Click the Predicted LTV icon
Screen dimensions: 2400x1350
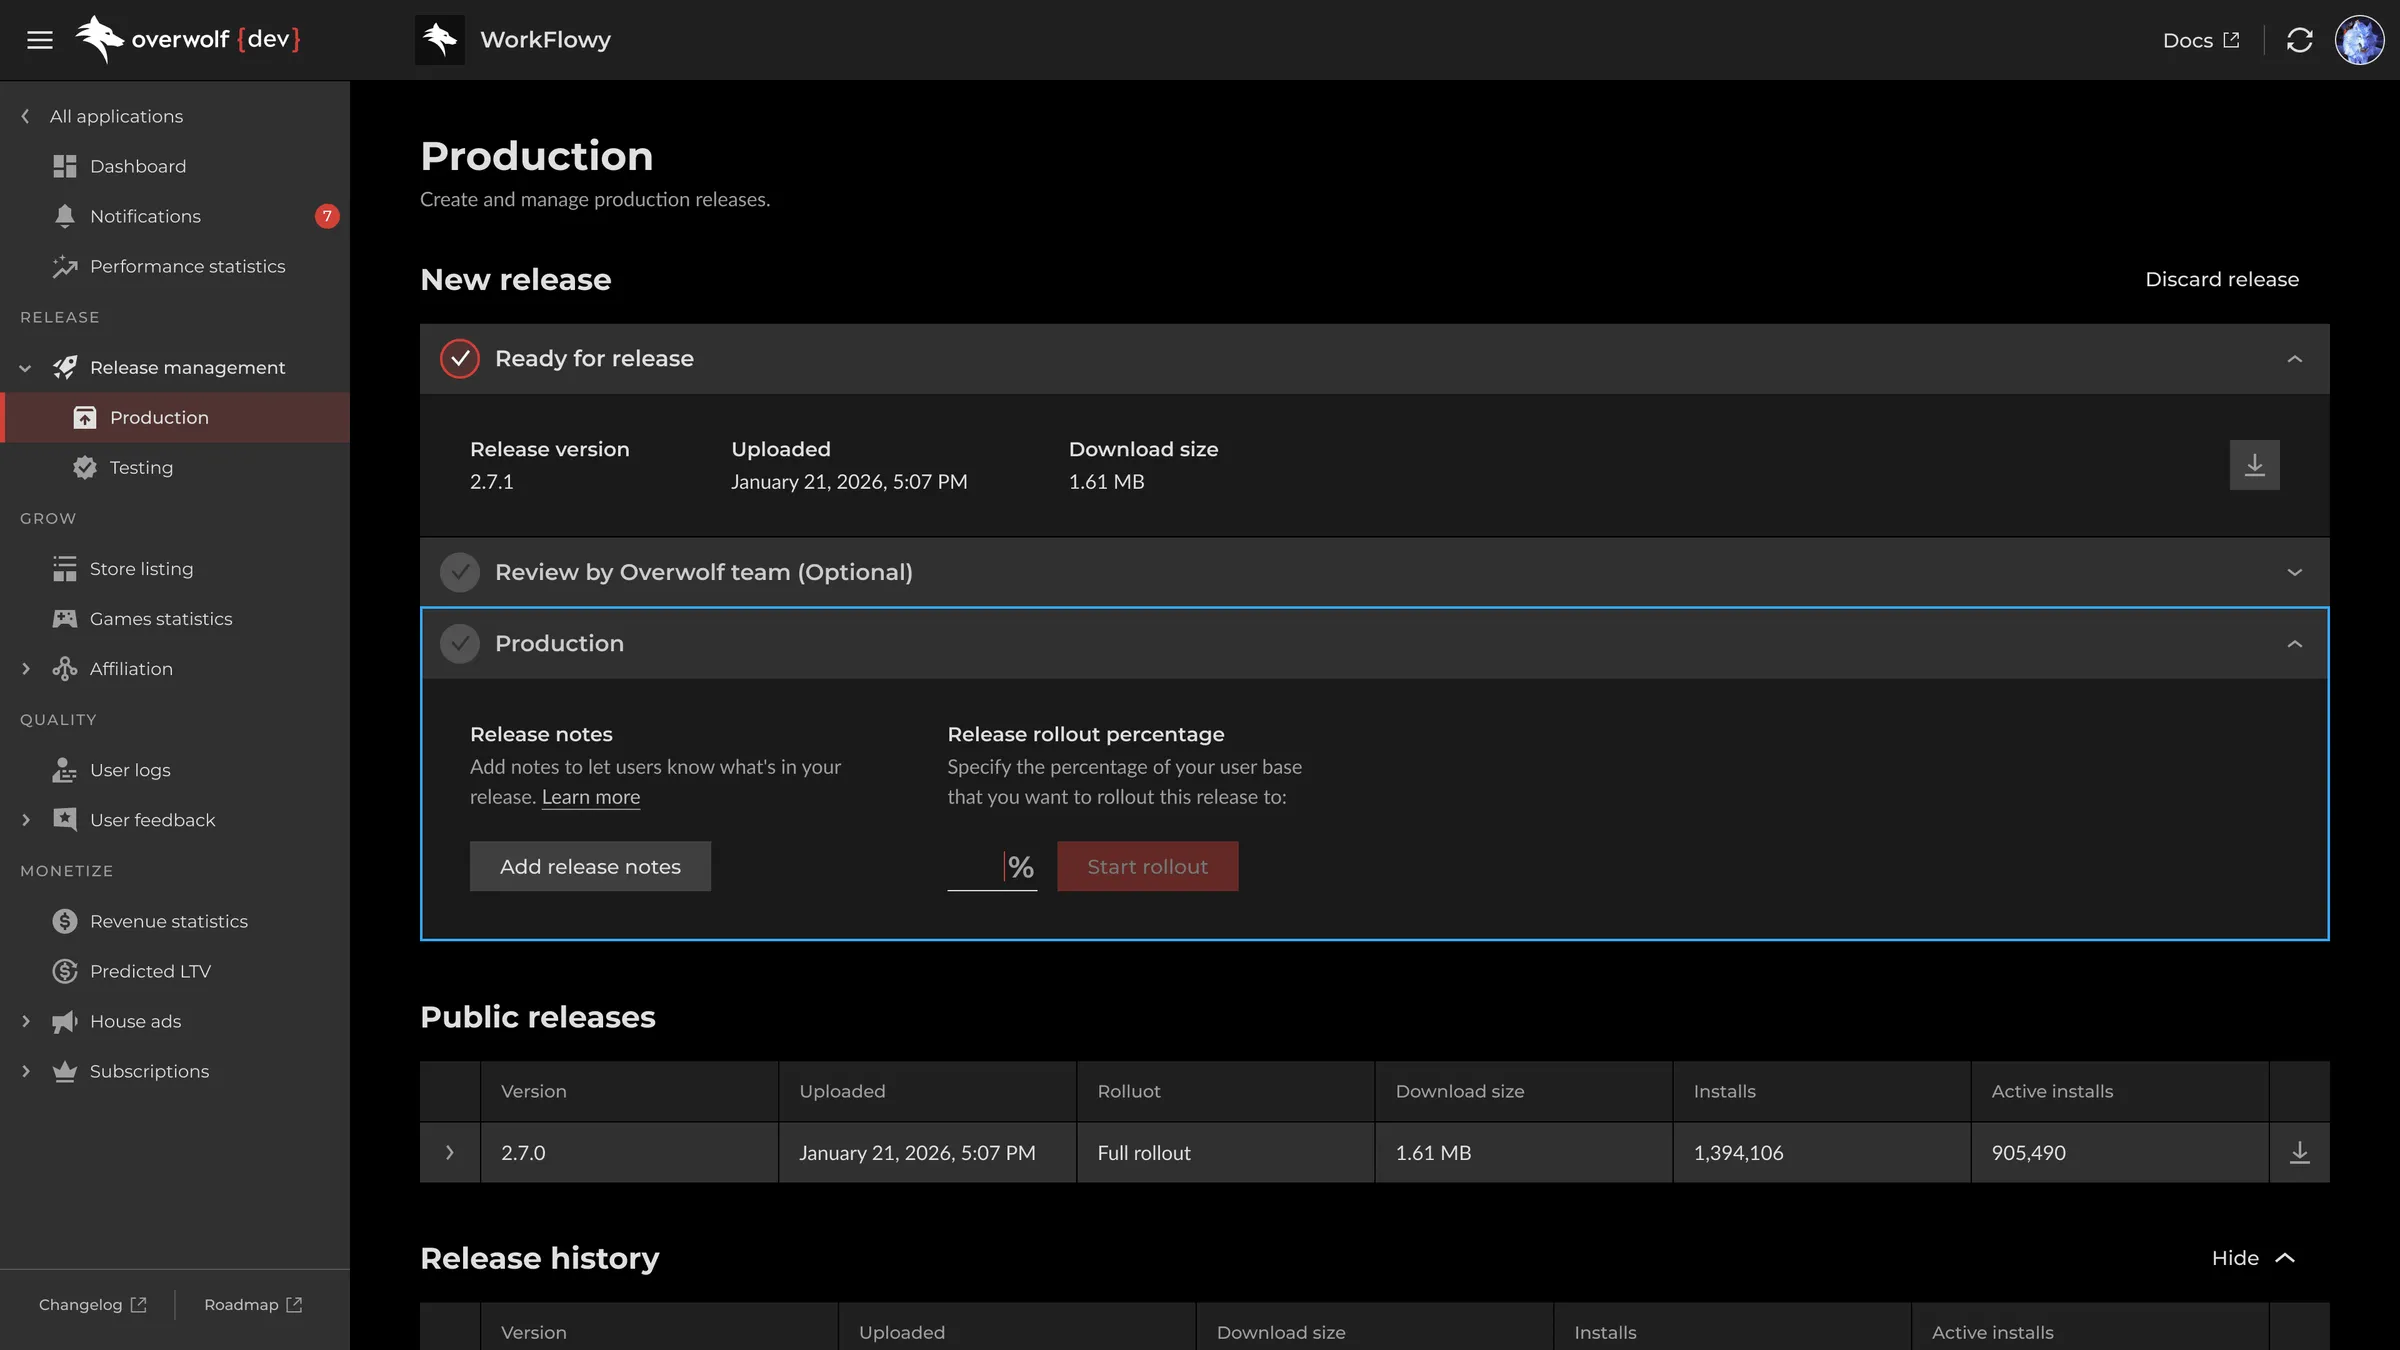click(65, 970)
